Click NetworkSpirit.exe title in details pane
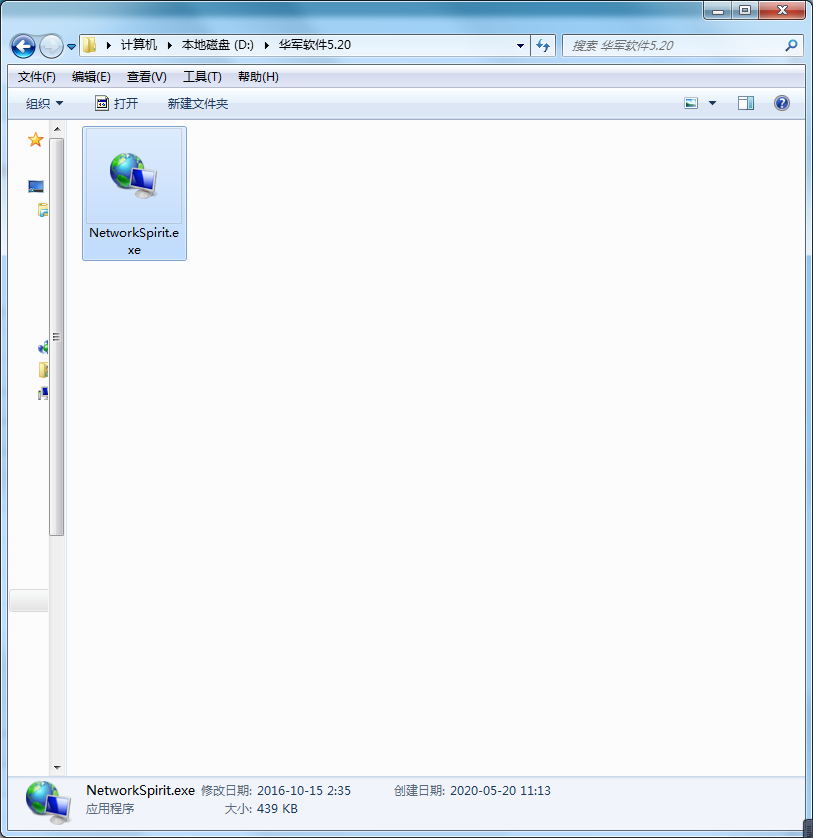The width and height of the screenshot is (813, 838). [141, 790]
